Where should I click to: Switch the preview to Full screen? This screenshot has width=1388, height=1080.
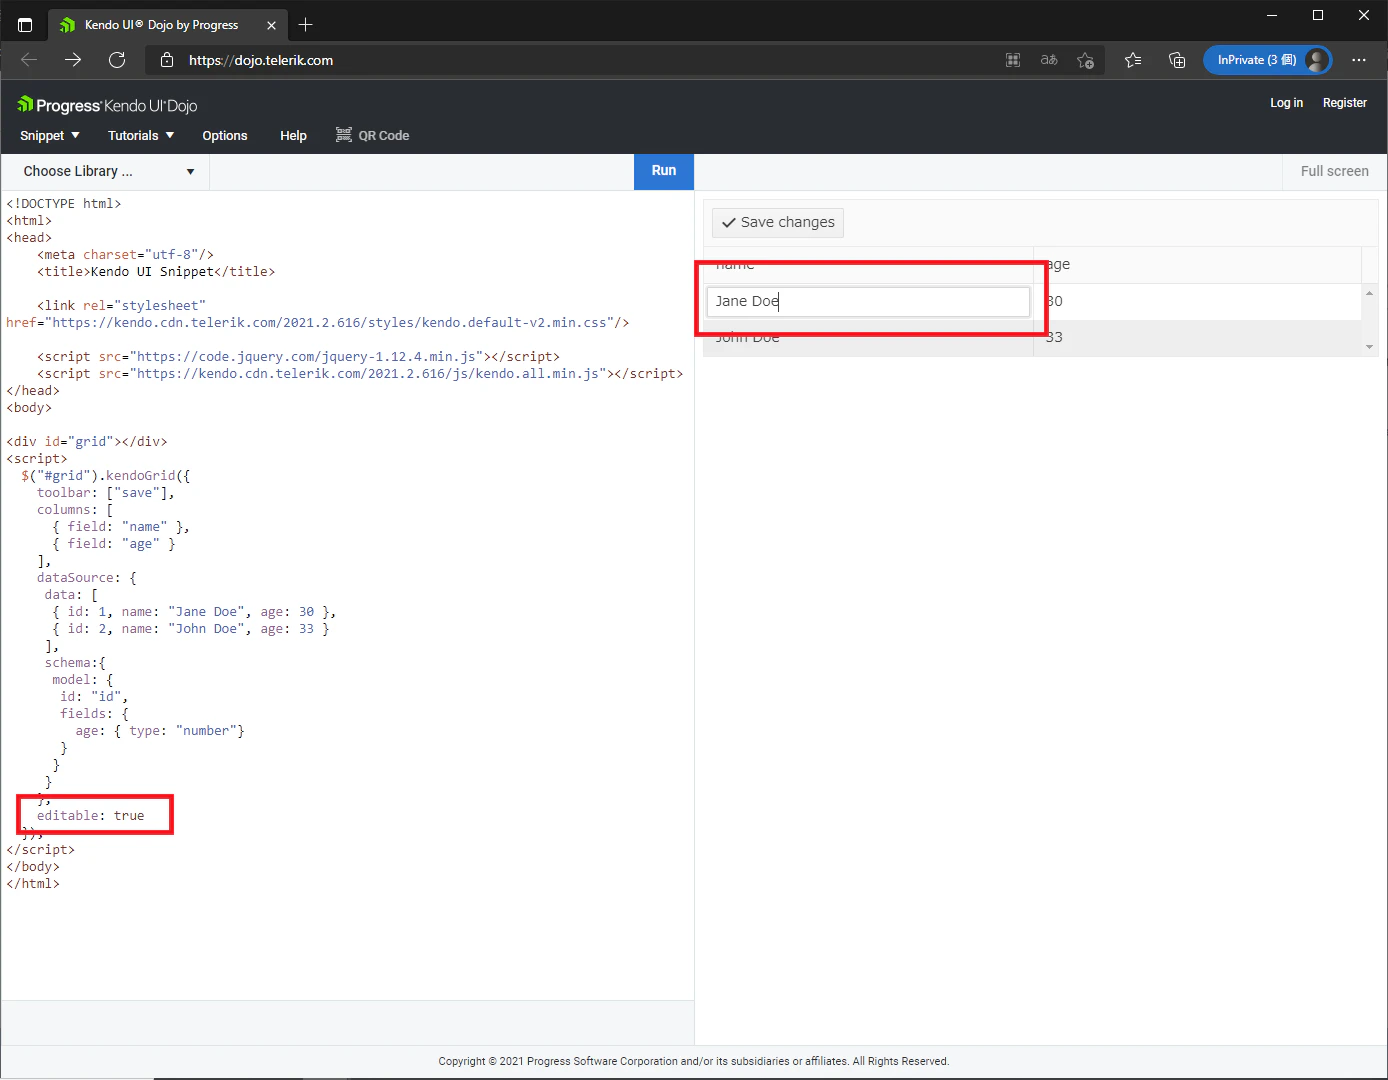[x=1334, y=172]
